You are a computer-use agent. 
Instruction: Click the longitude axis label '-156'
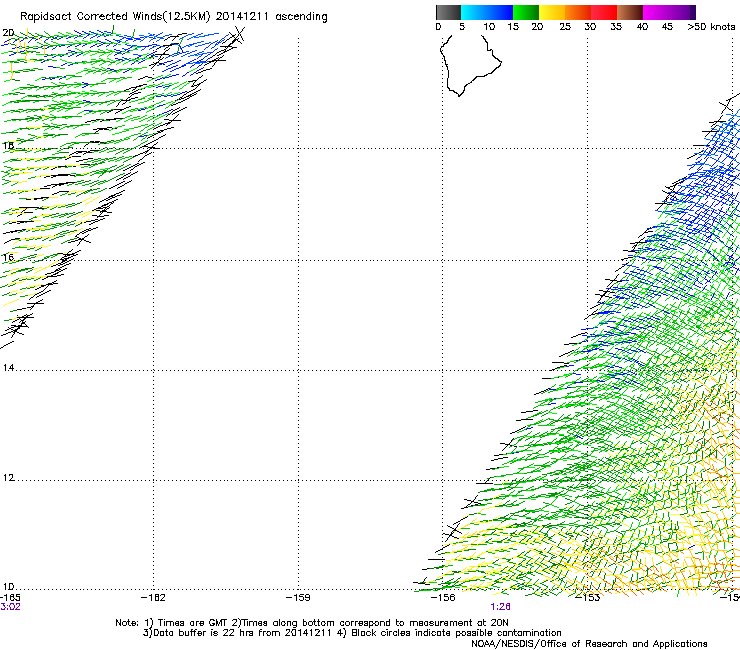coord(443,598)
